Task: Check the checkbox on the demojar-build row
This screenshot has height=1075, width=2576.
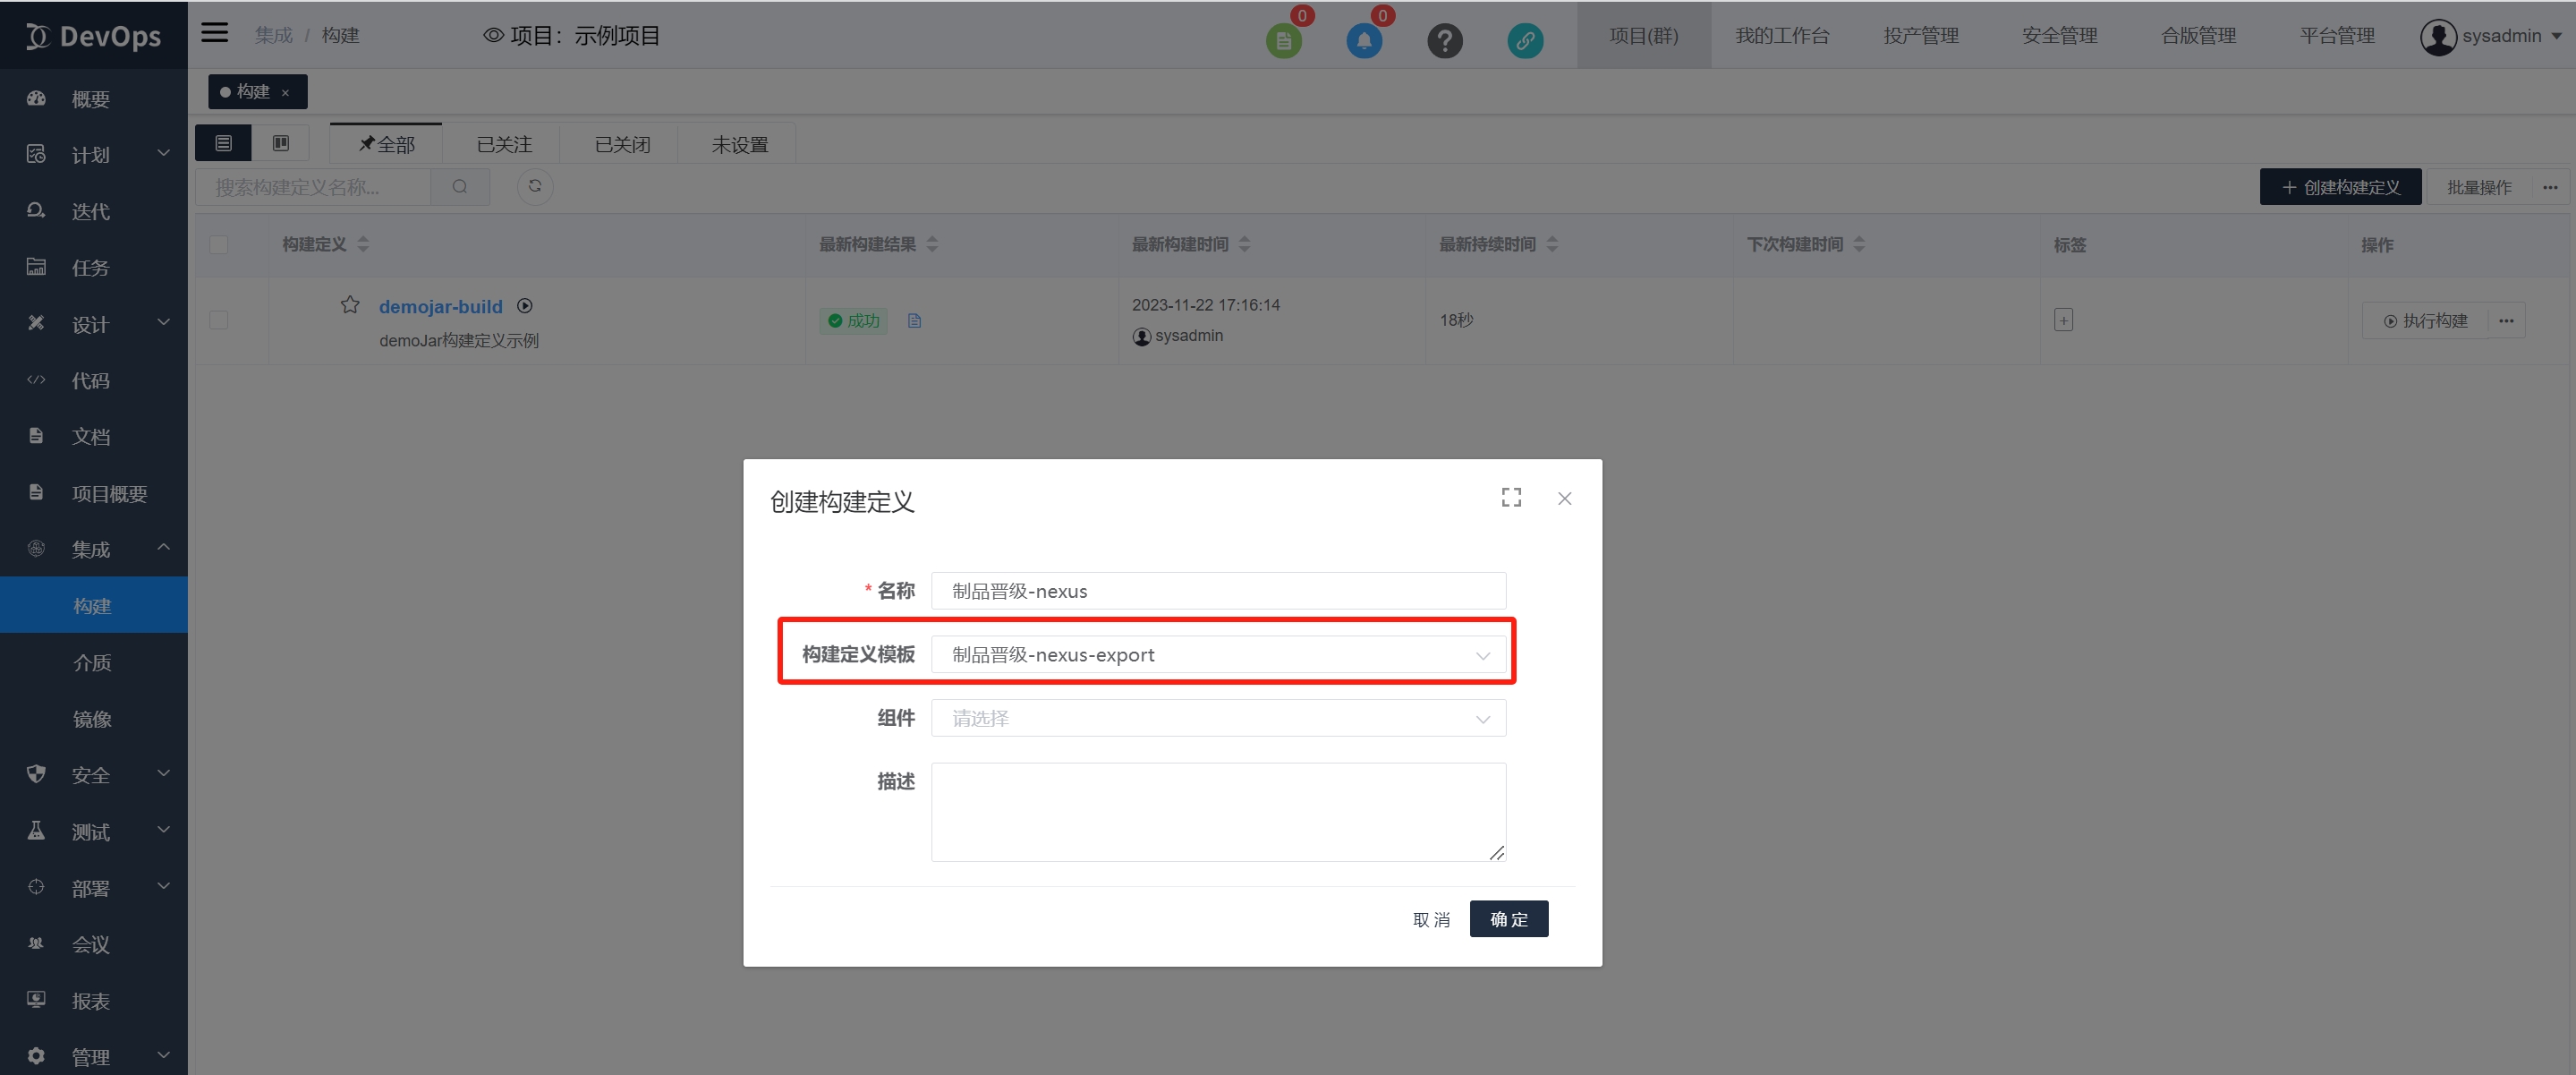Action: pyautogui.click(x=219, y=320)
